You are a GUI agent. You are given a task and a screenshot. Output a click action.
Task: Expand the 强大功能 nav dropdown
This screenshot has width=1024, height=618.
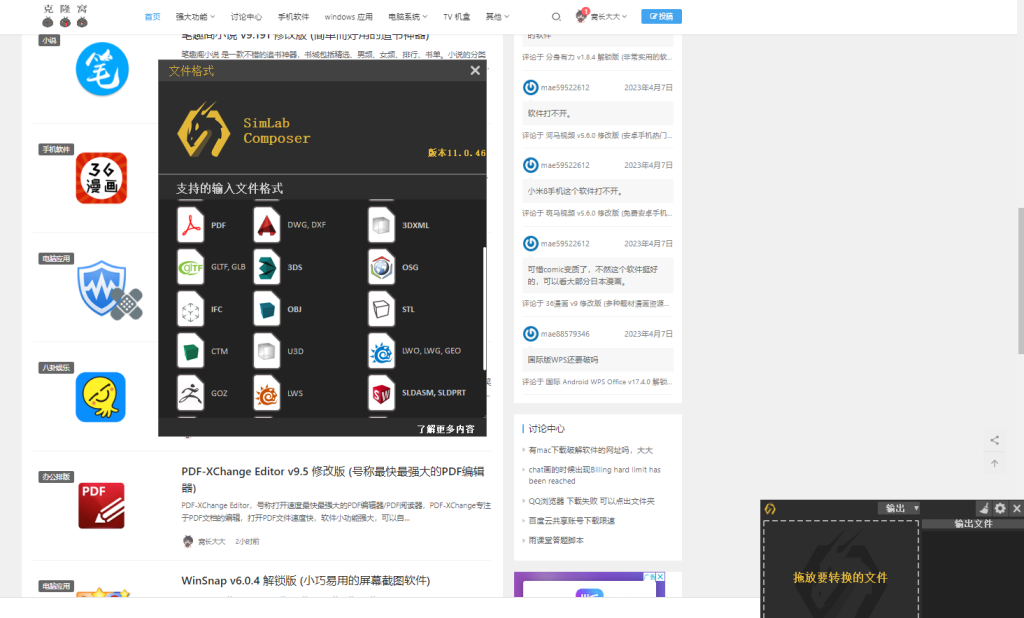195,16
